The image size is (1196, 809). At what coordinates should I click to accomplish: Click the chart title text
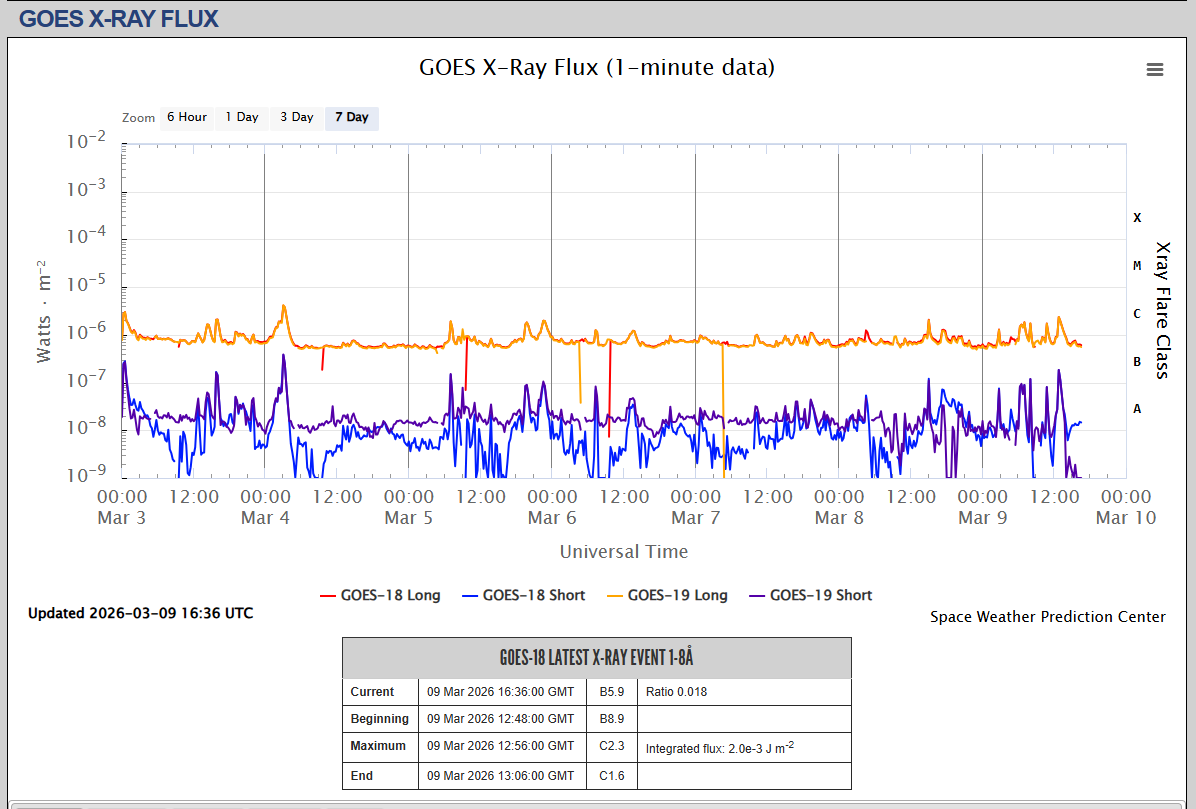pyautogui.click(x=596, y=68)
